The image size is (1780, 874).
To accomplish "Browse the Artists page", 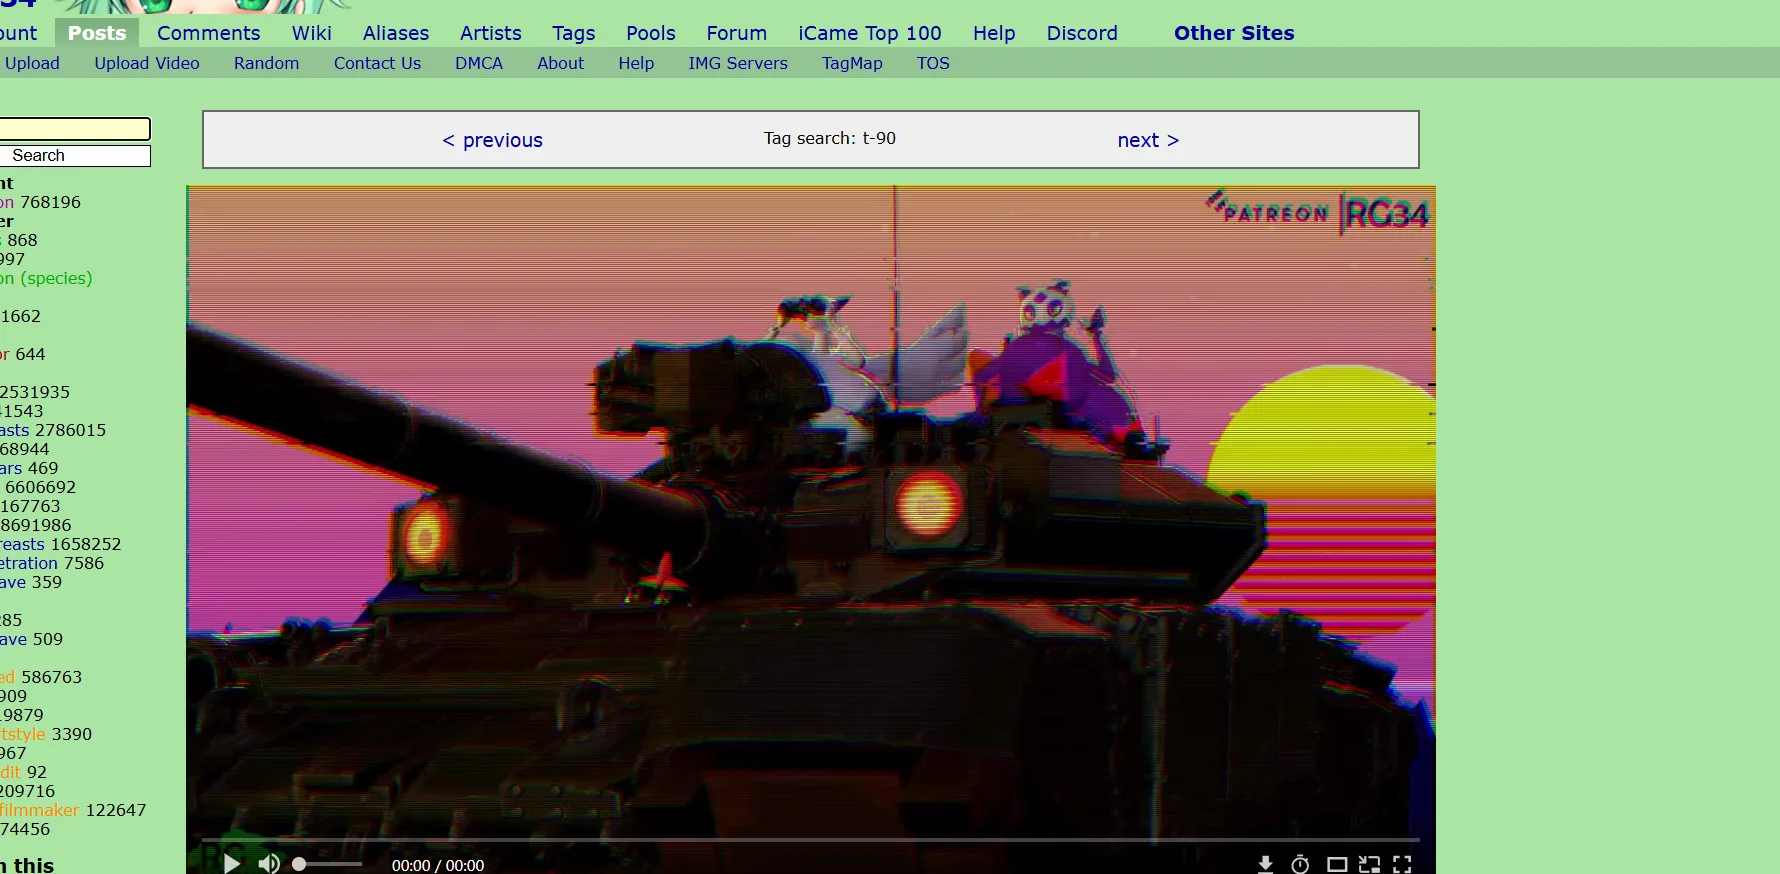I will (491, 33).
